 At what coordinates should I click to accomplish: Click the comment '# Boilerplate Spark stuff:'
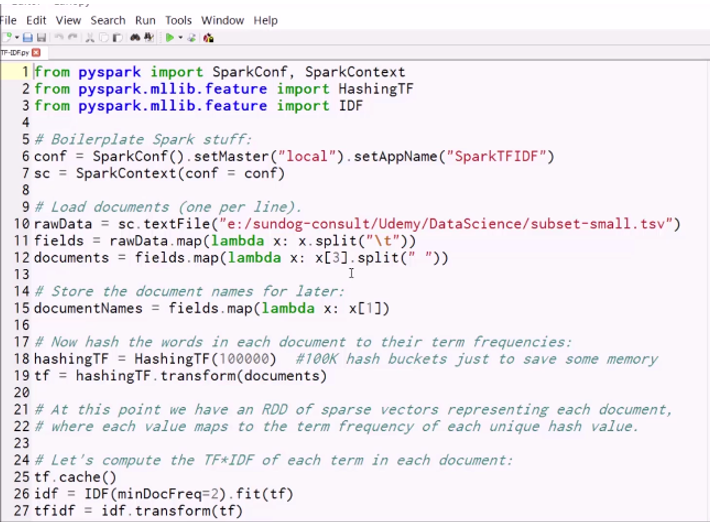pyautogui.click(x=143, y=139)
